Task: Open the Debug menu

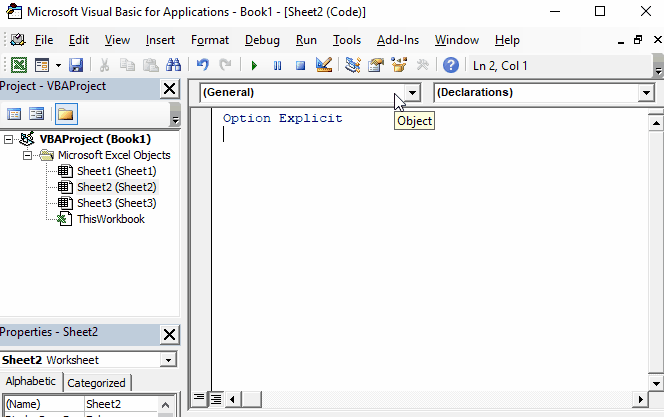Action: click(262, 40)
